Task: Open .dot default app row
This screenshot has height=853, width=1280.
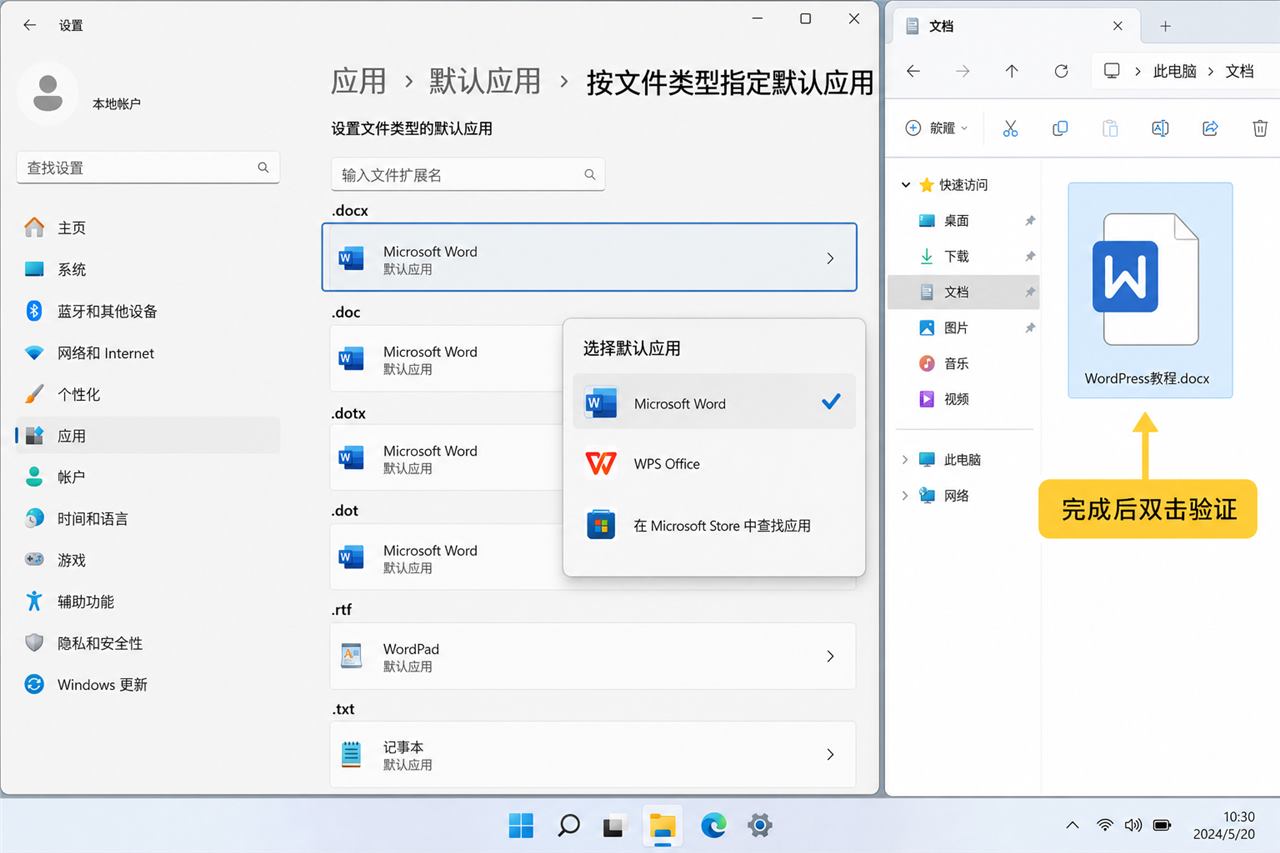Action: tap(446, 557)
